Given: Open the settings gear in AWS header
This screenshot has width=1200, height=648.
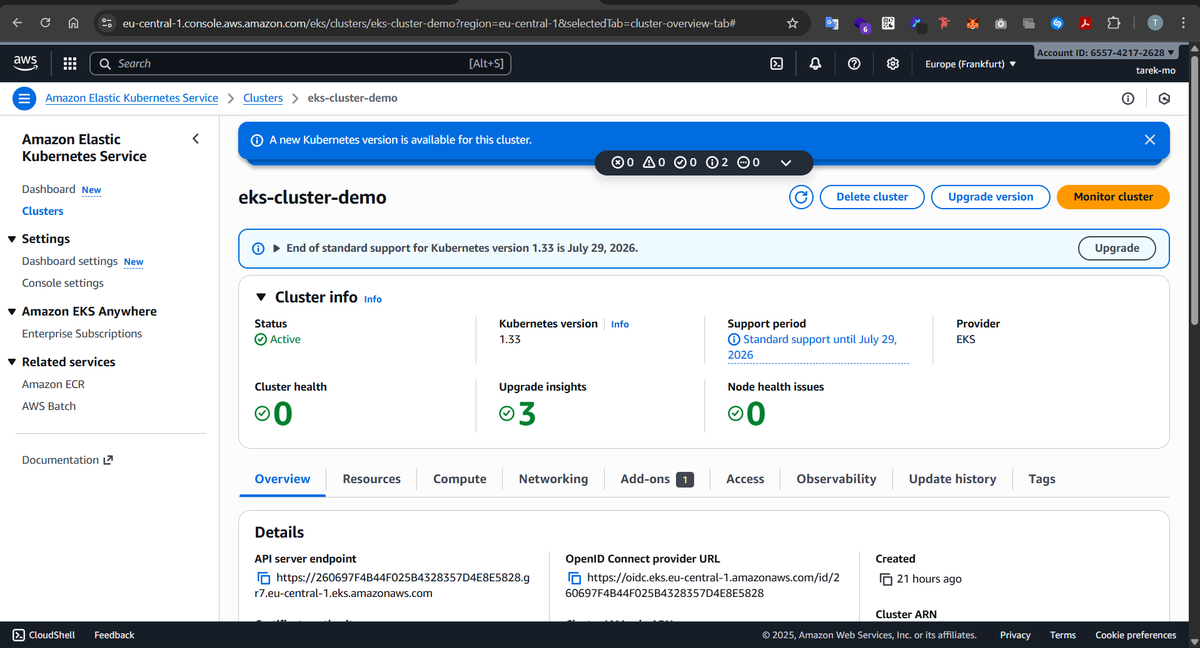Looking at the screenshot, I should (893, 63).
